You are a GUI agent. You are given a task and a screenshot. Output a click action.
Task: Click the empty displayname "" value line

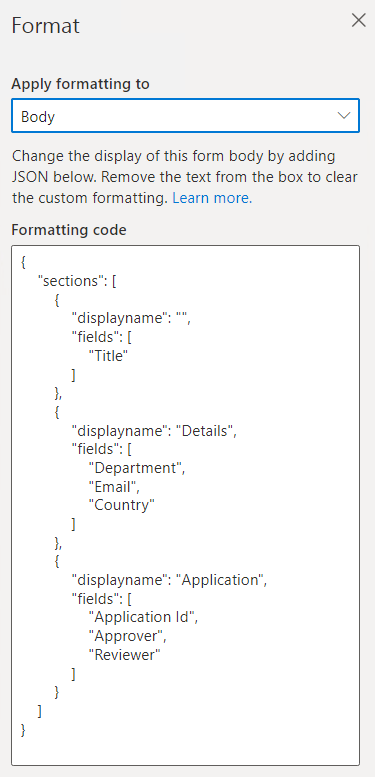point(131,319)
